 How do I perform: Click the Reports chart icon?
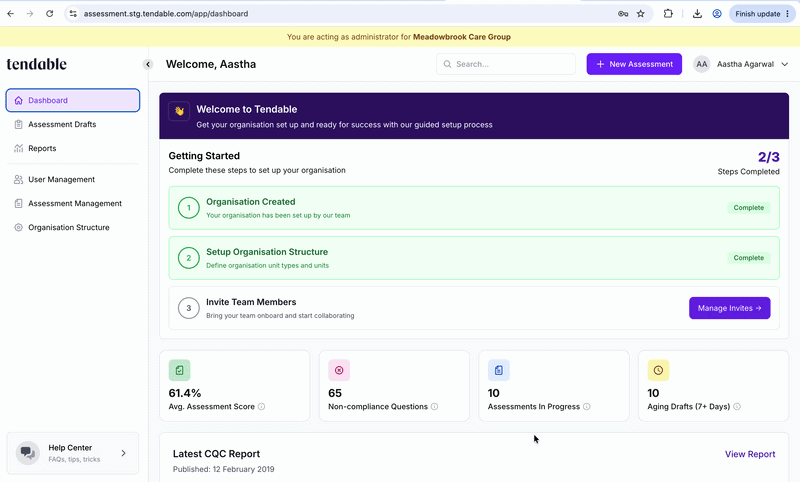tap(18, 148)
